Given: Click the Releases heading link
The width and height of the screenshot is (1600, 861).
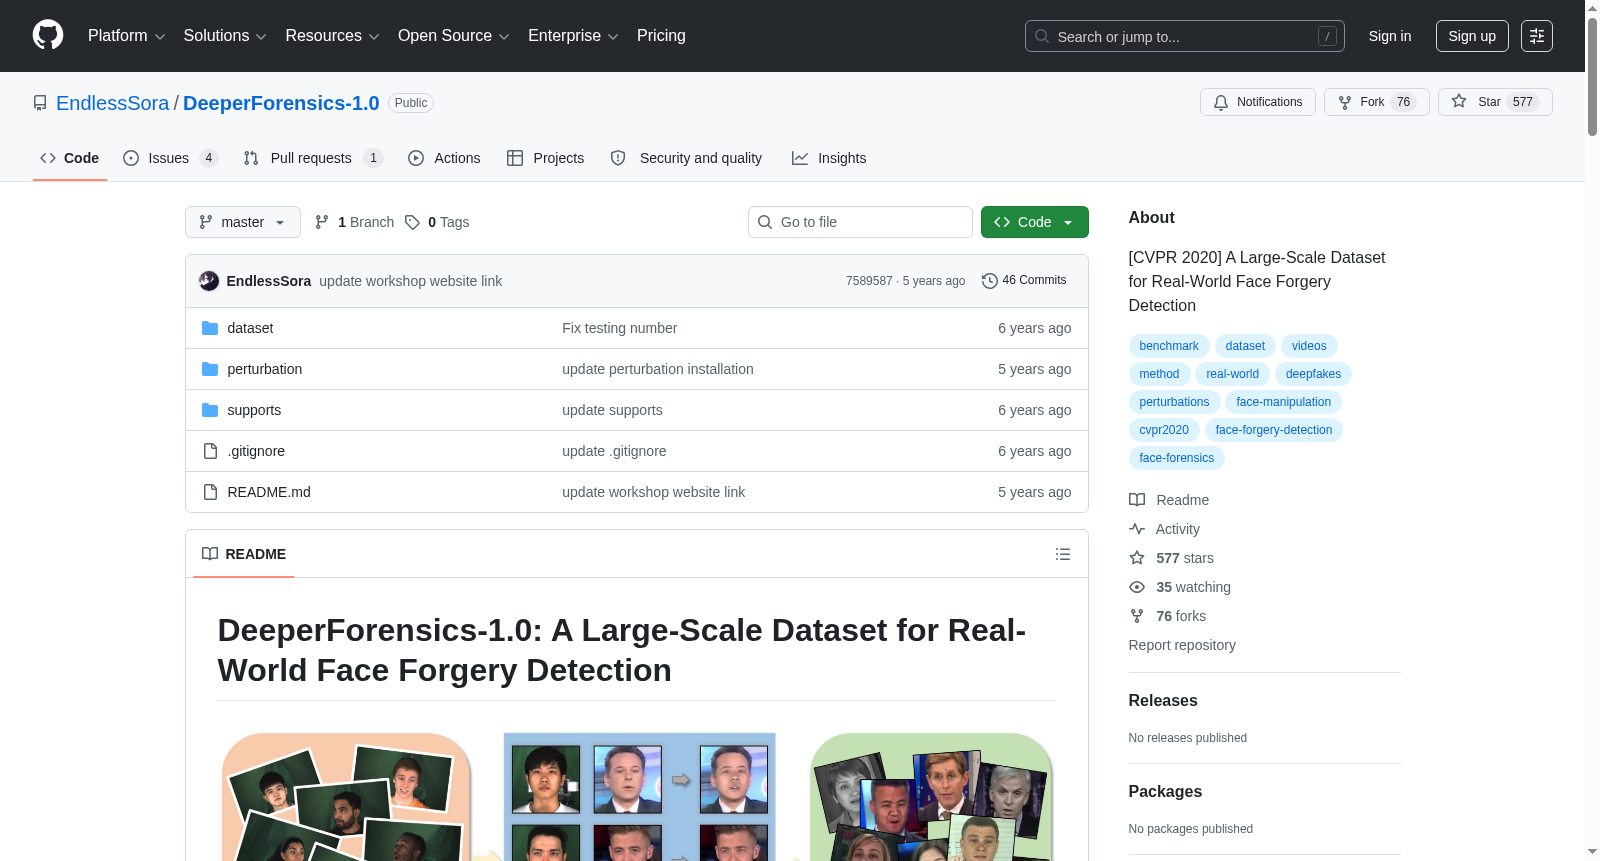Looking at the screenshot, I should pyautogui.click(x=1163, y=701).
